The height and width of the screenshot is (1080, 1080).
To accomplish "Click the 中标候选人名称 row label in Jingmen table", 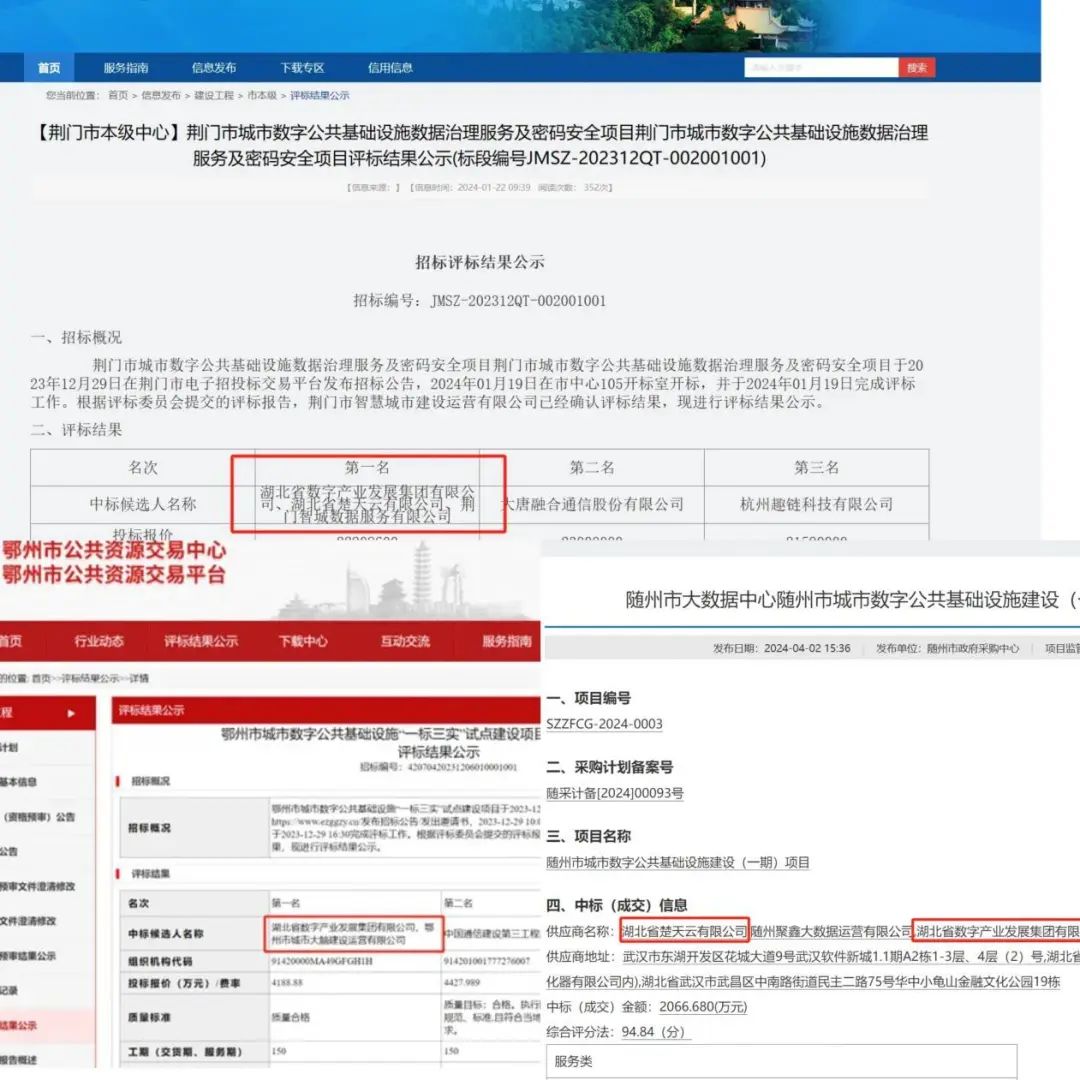I will [x=143, y=504].
